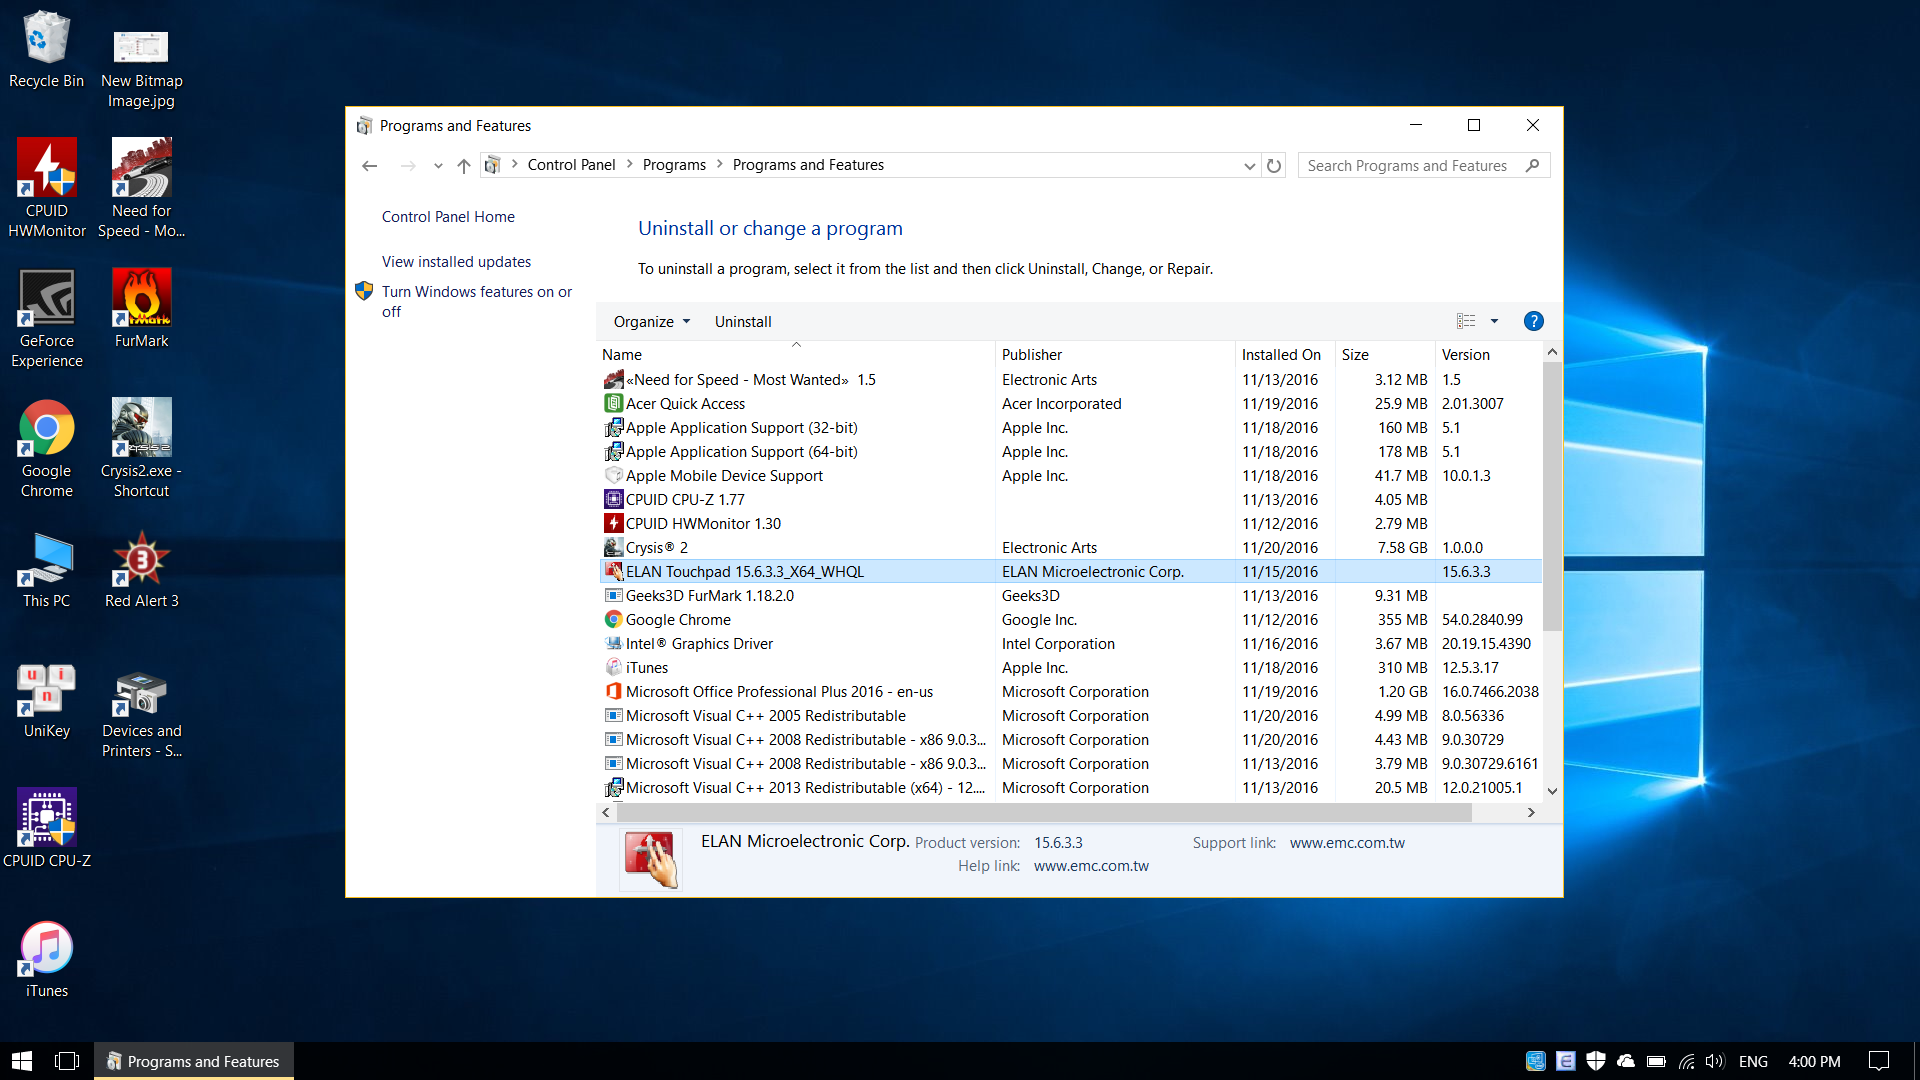Viewport: 1920px width, 1080px height.
Task: Click the battery status tray icon
Action: [x=1656, y=1061]
